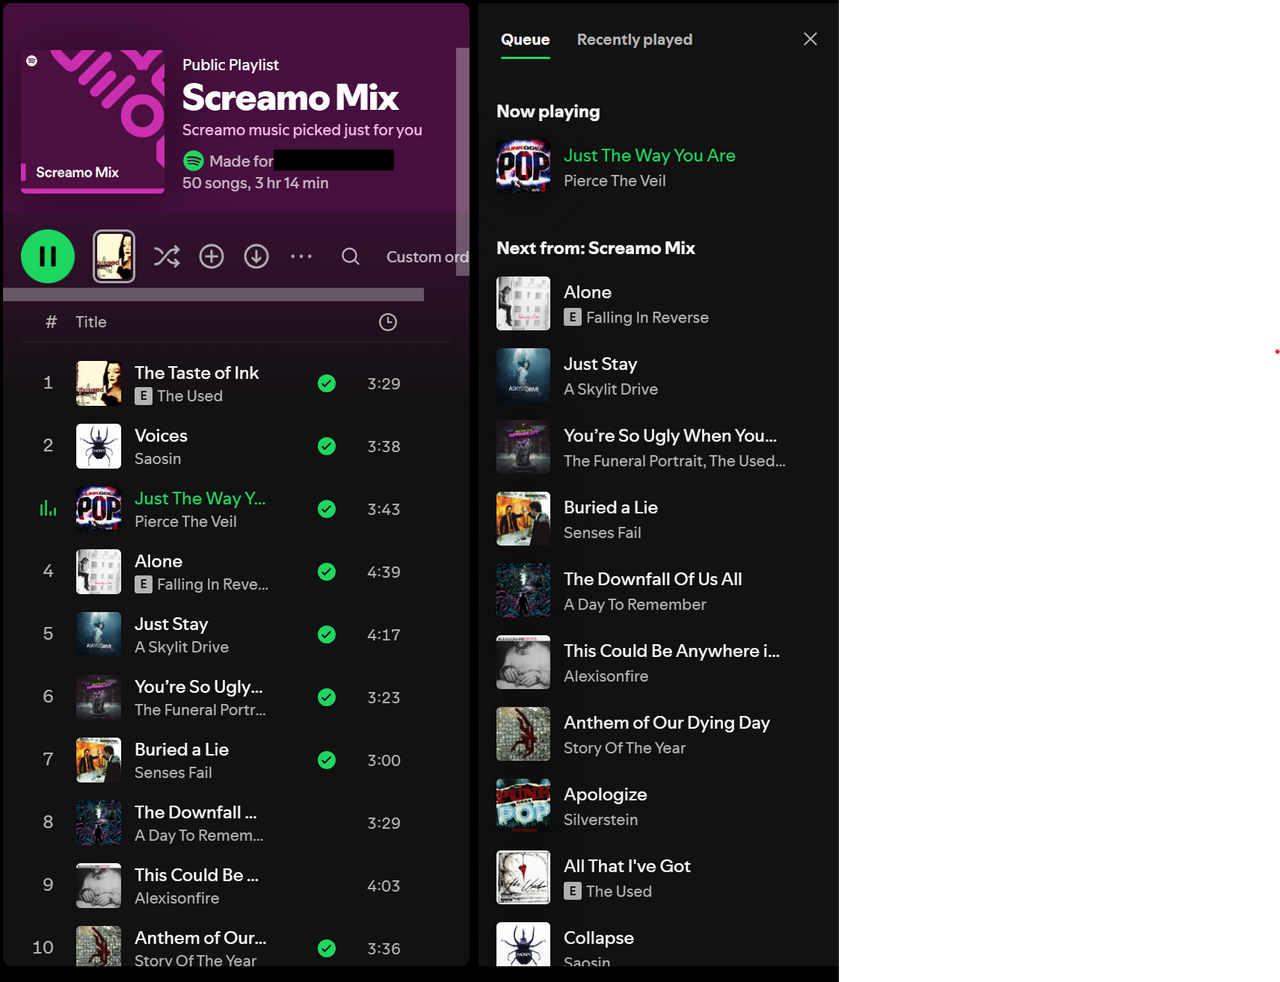Download the Screamo Mix playlist
The height and width of the screenshot is (982, 1280).
pos(256,257)
